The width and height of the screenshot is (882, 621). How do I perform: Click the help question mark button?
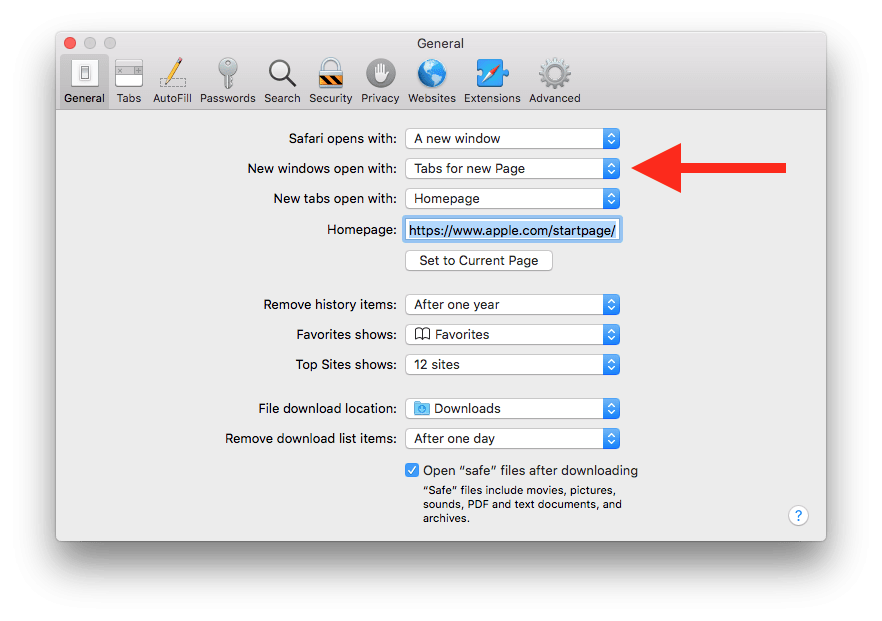click(798, 515)
